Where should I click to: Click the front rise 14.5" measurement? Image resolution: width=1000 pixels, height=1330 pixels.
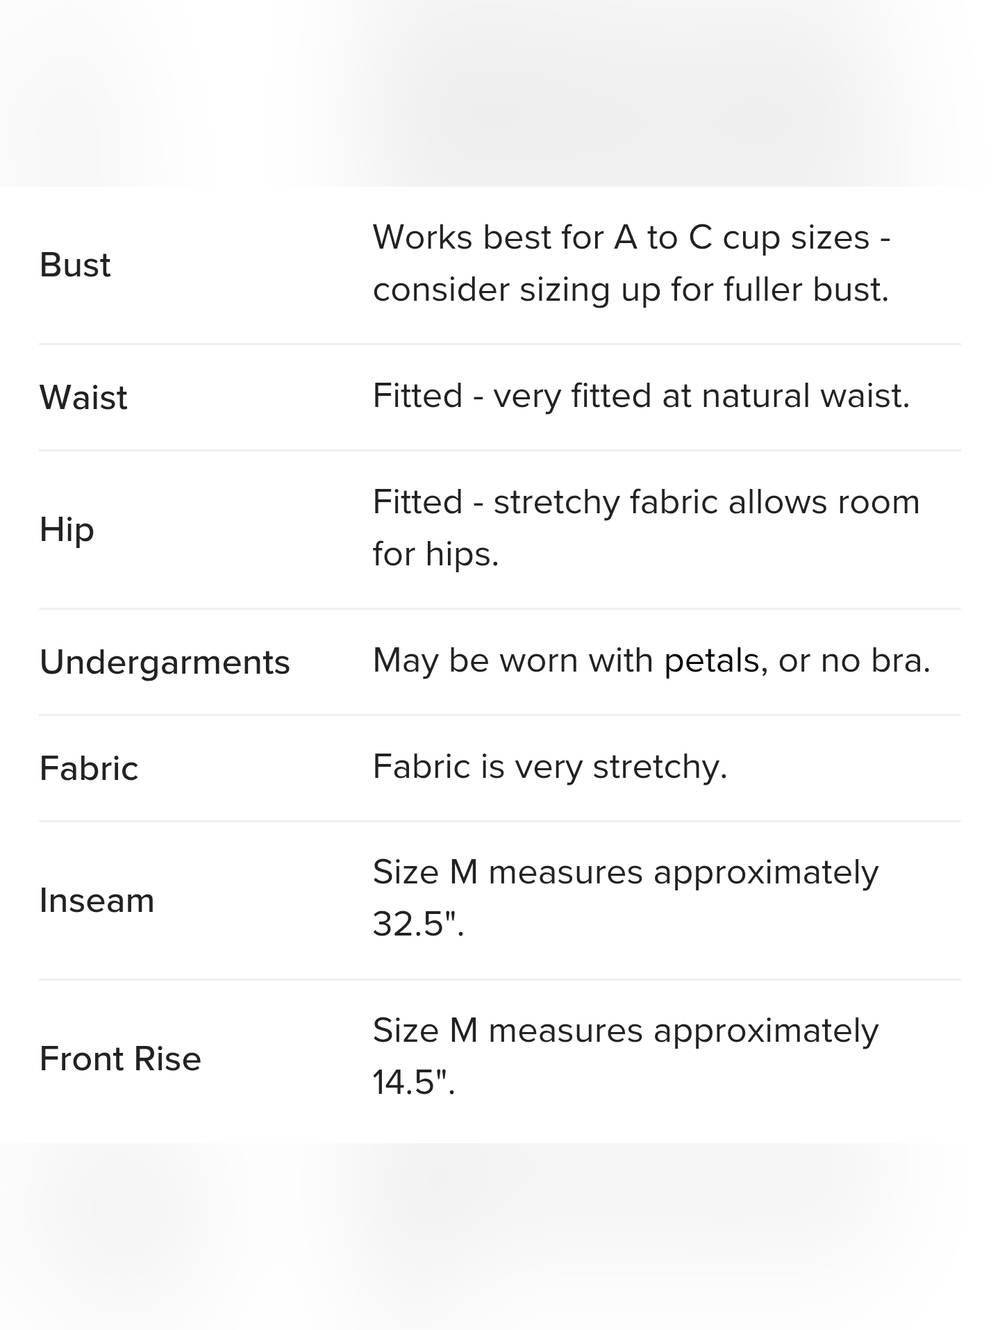[625, 1056]
